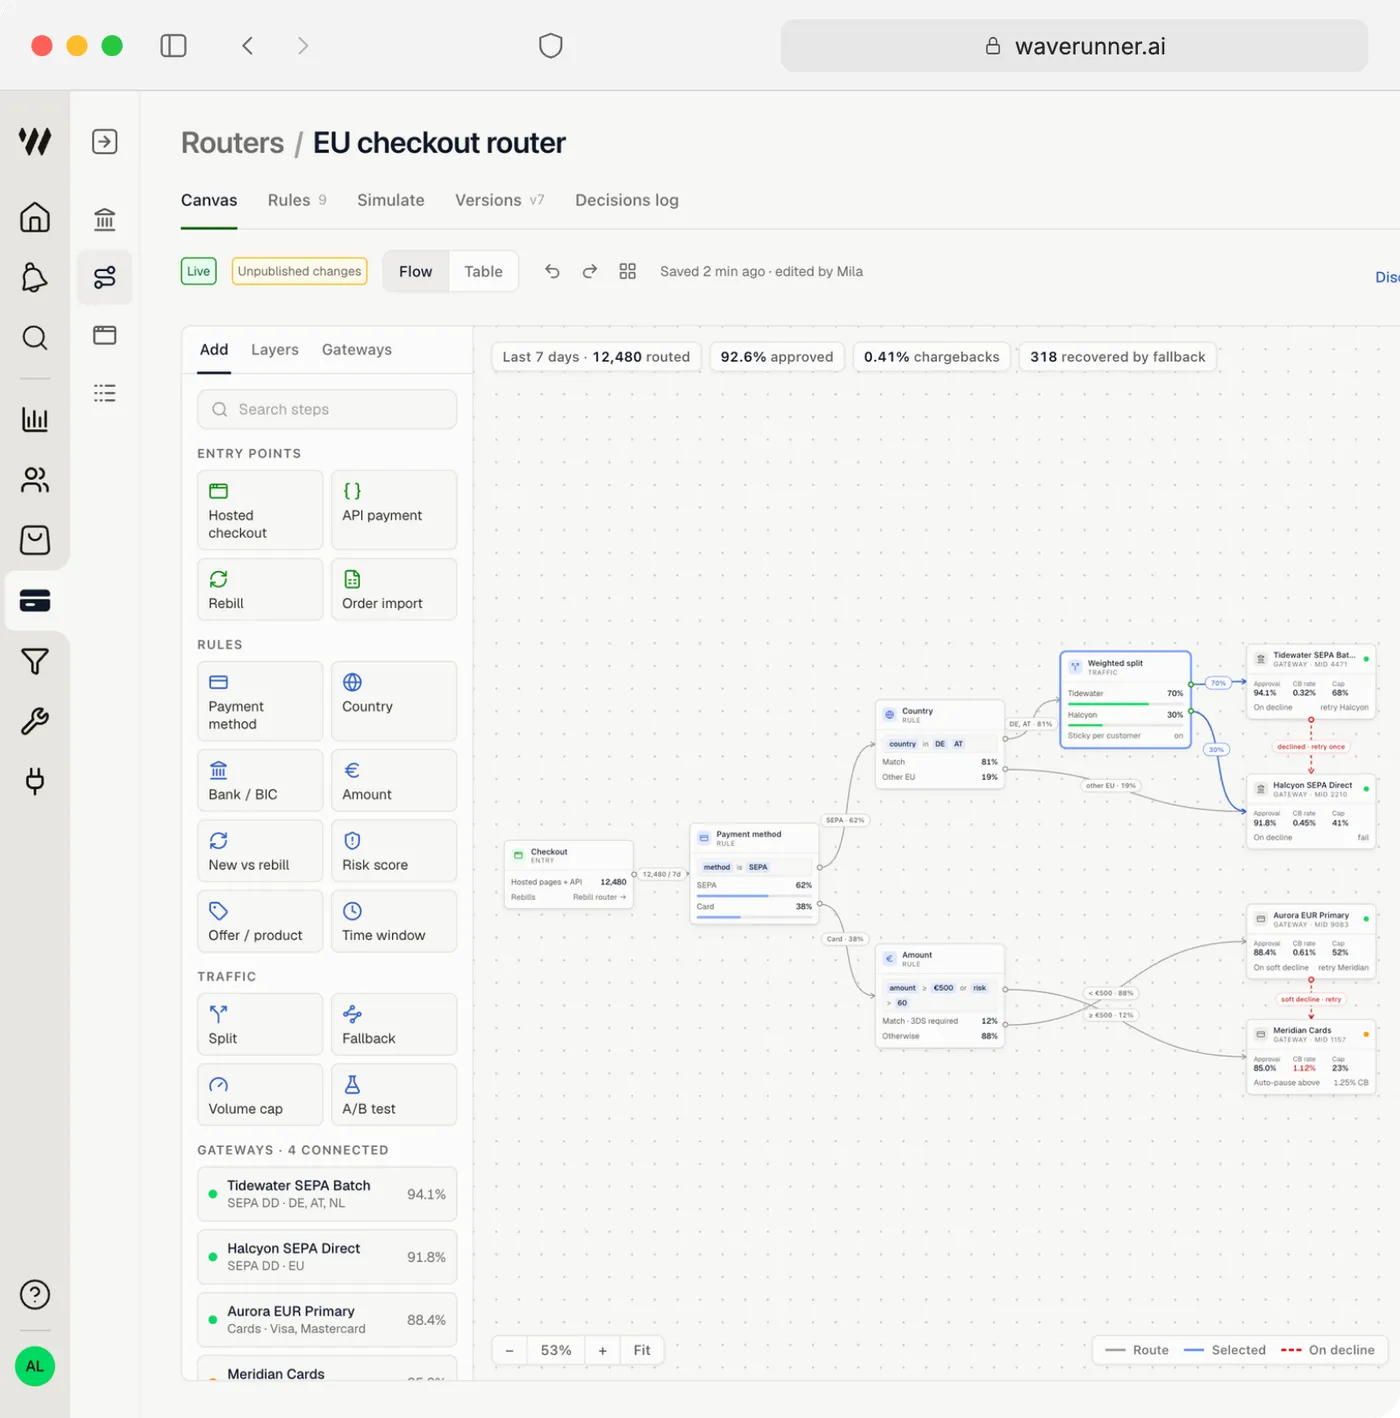Click the Waverunner logo icon
The image size is (1400, 1418).
click(35, 141)
